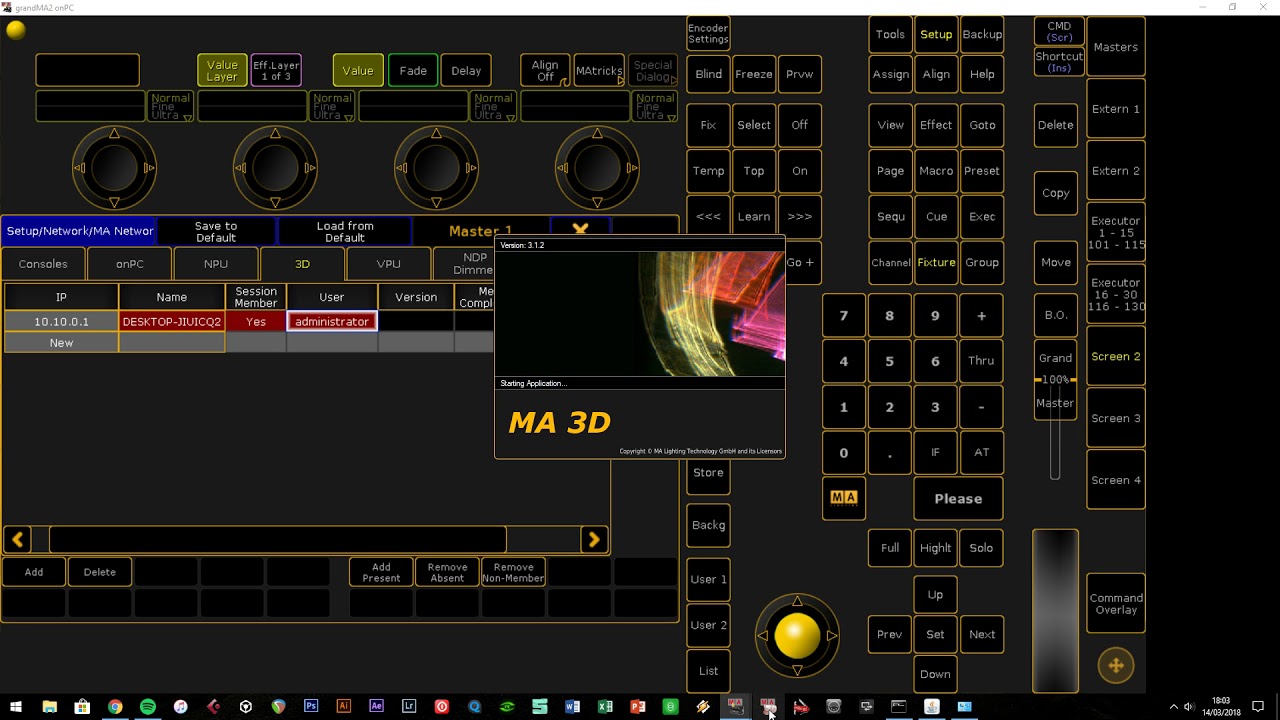The image size is (1280, 720).
Task: Select the Value timing layer
Action: tap(358, 71)
